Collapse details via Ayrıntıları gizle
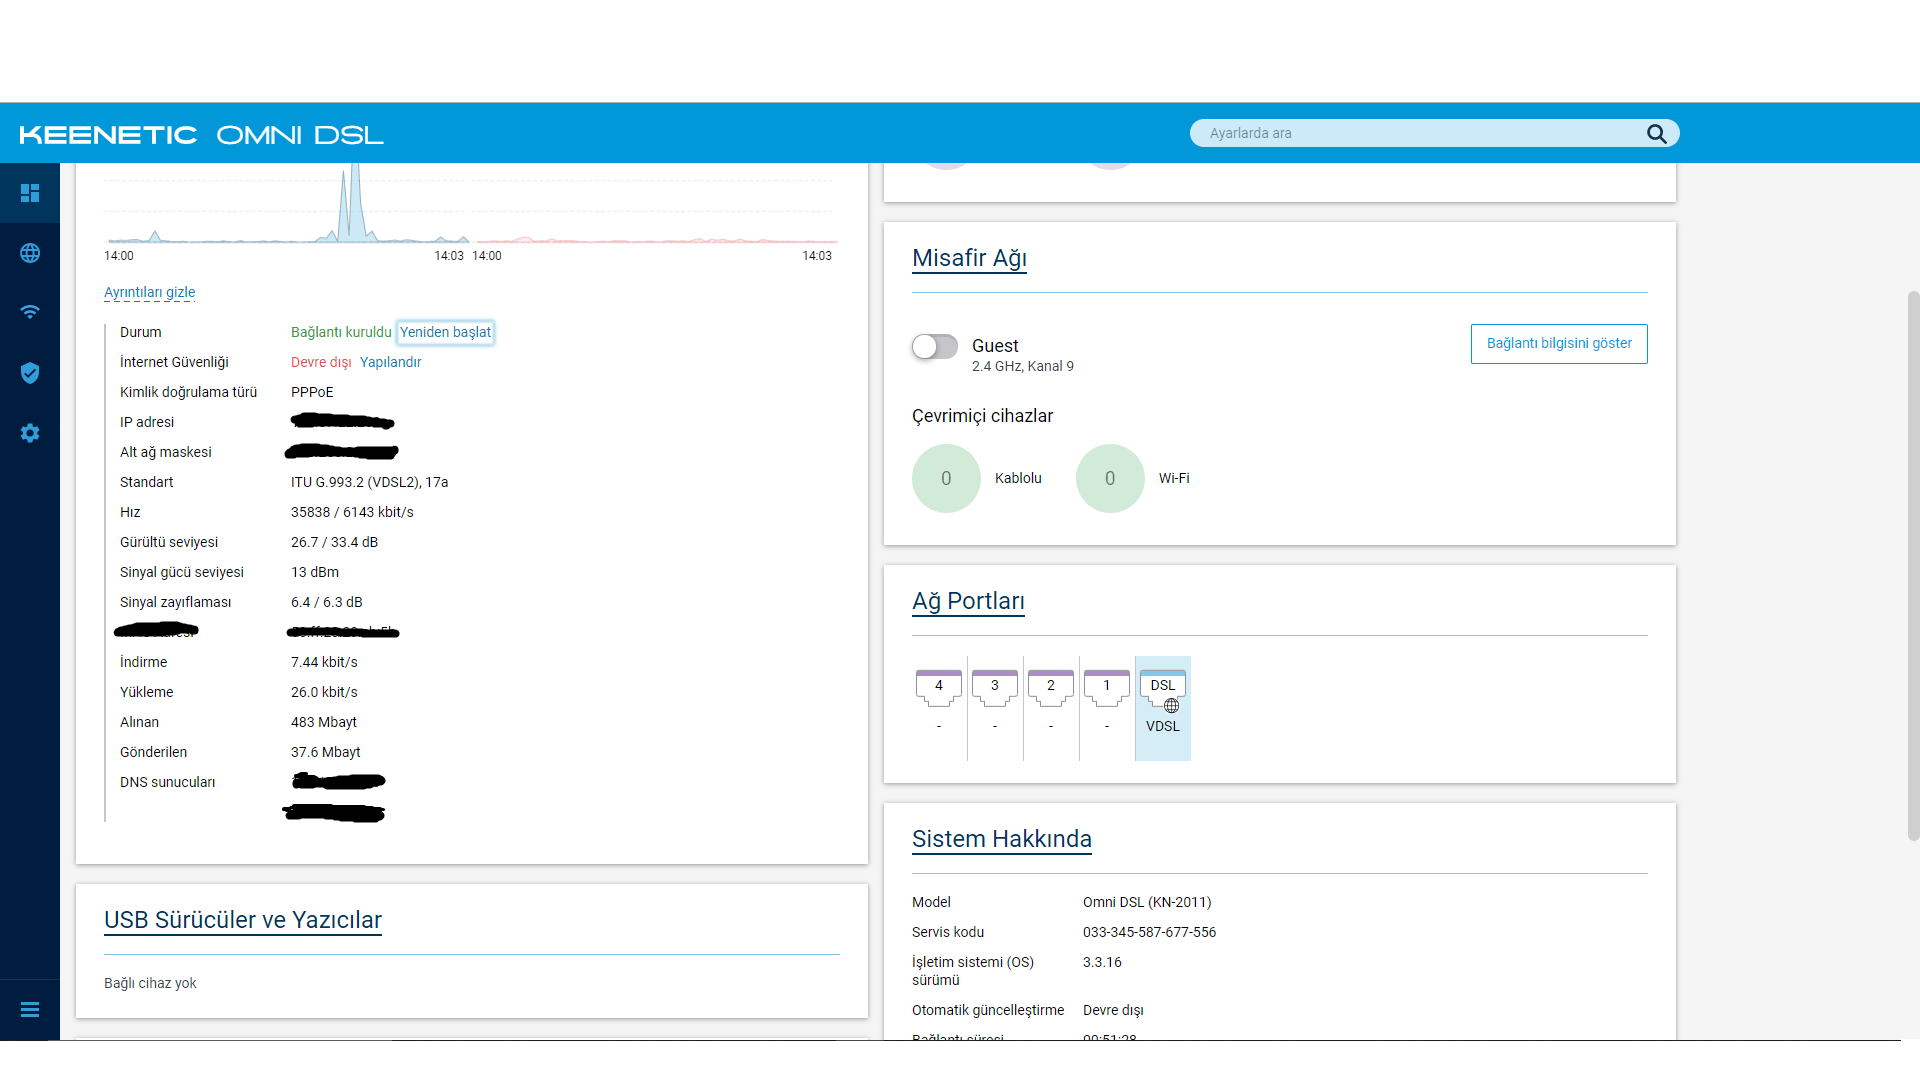The image size is (1920, 1080). click(x=149, y=292)
